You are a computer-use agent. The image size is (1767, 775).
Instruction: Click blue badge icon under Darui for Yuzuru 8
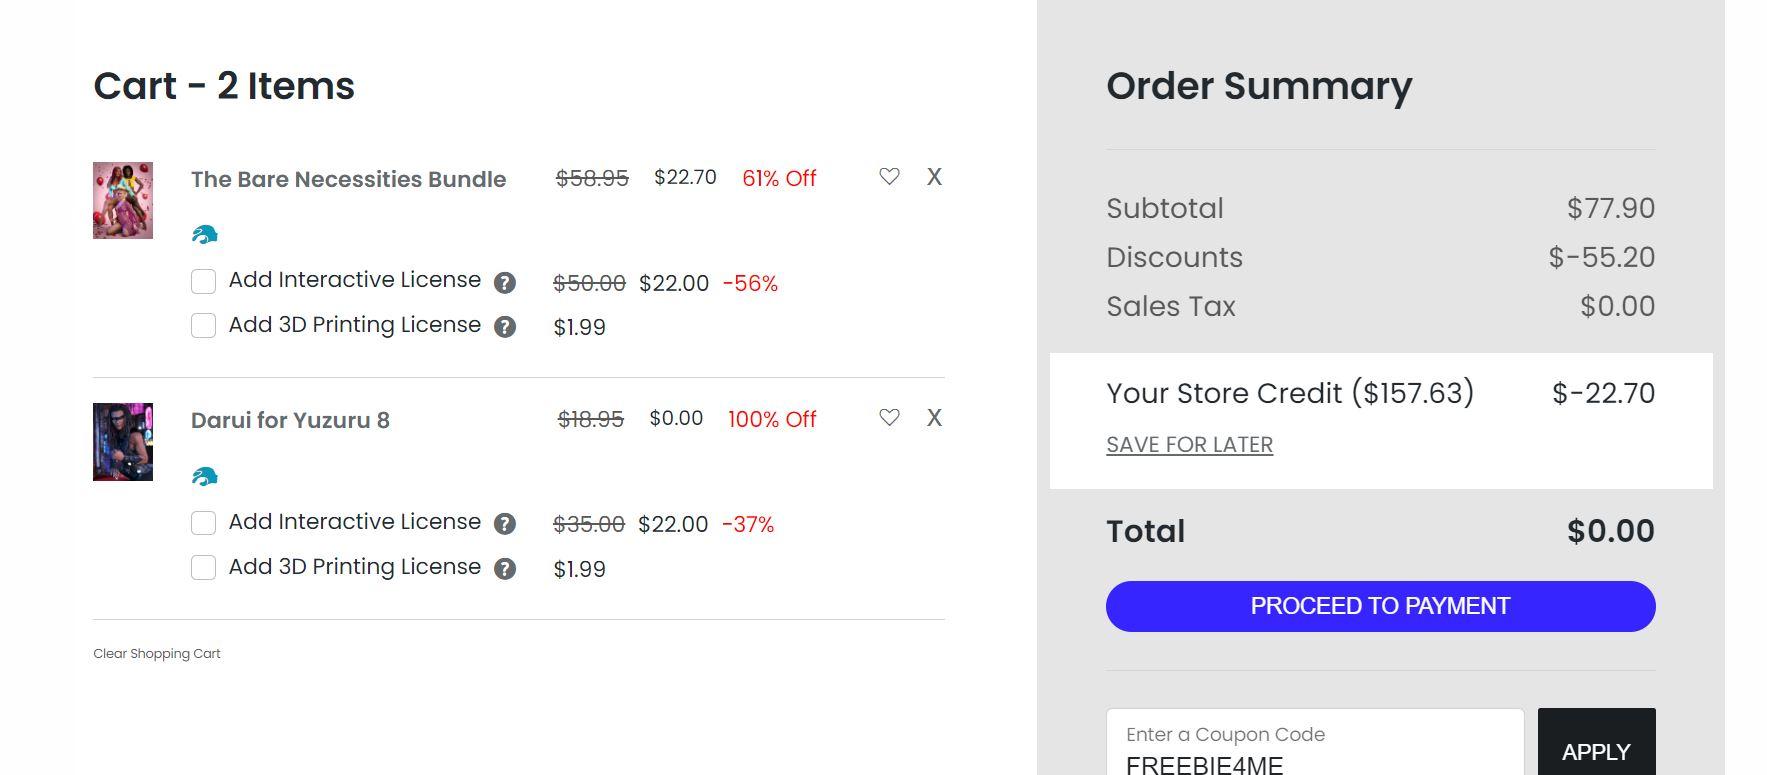pyautogui.click(x=205, y=477)
